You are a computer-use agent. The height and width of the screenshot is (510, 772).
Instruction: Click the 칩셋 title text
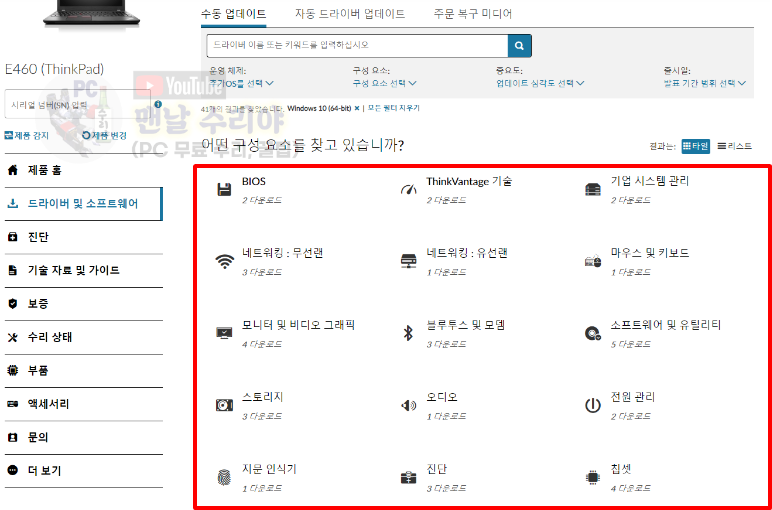(x=621, y=469)
